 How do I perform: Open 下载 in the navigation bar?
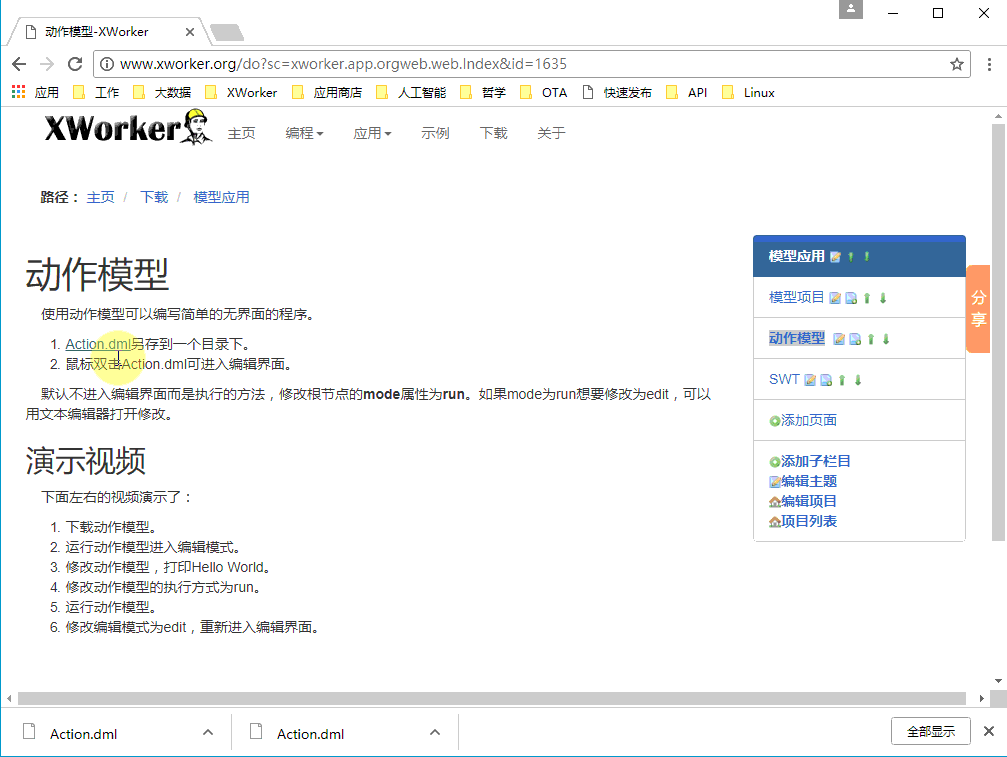point(493,133)
